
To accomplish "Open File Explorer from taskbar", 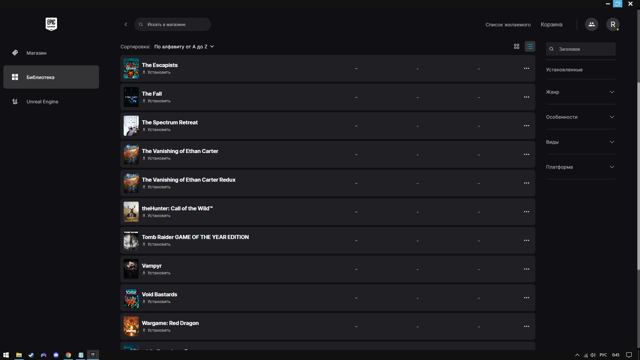I will [19, 355].
